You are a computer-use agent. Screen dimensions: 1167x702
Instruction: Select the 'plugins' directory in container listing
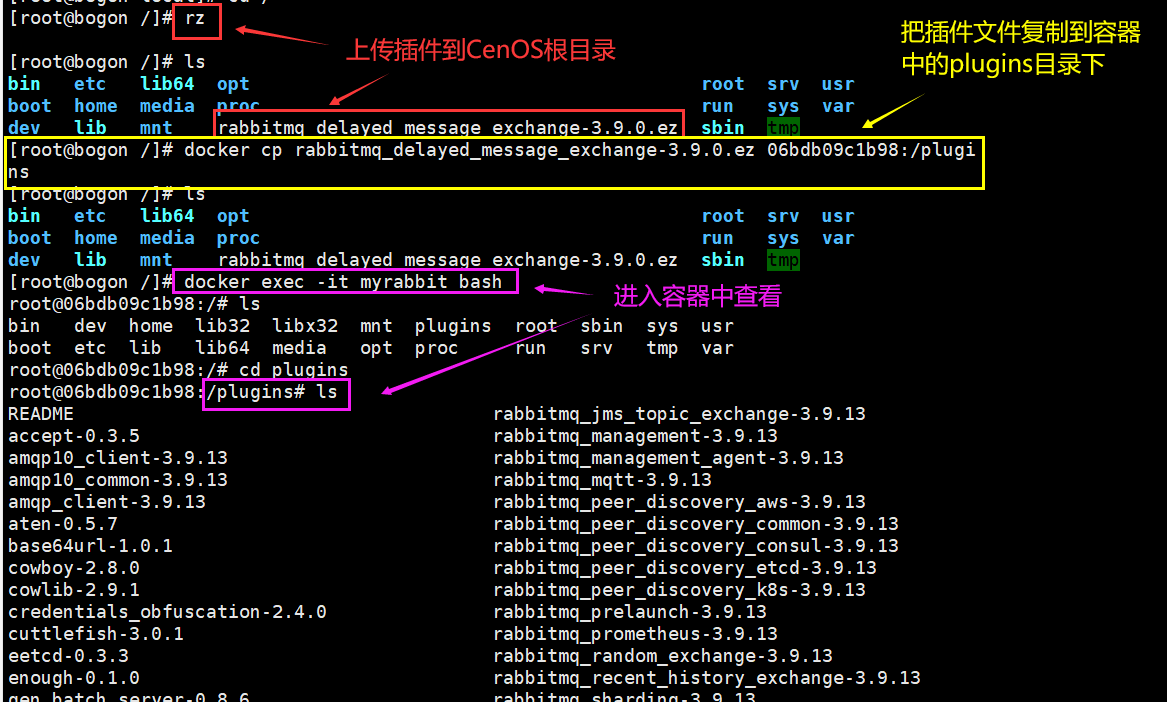453,326
